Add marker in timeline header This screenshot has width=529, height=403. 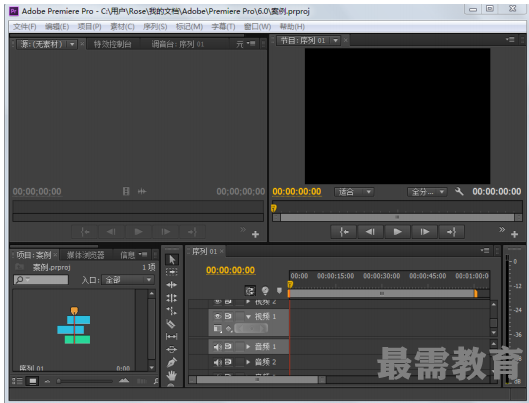pyautogui.click(x=279, y=290)
